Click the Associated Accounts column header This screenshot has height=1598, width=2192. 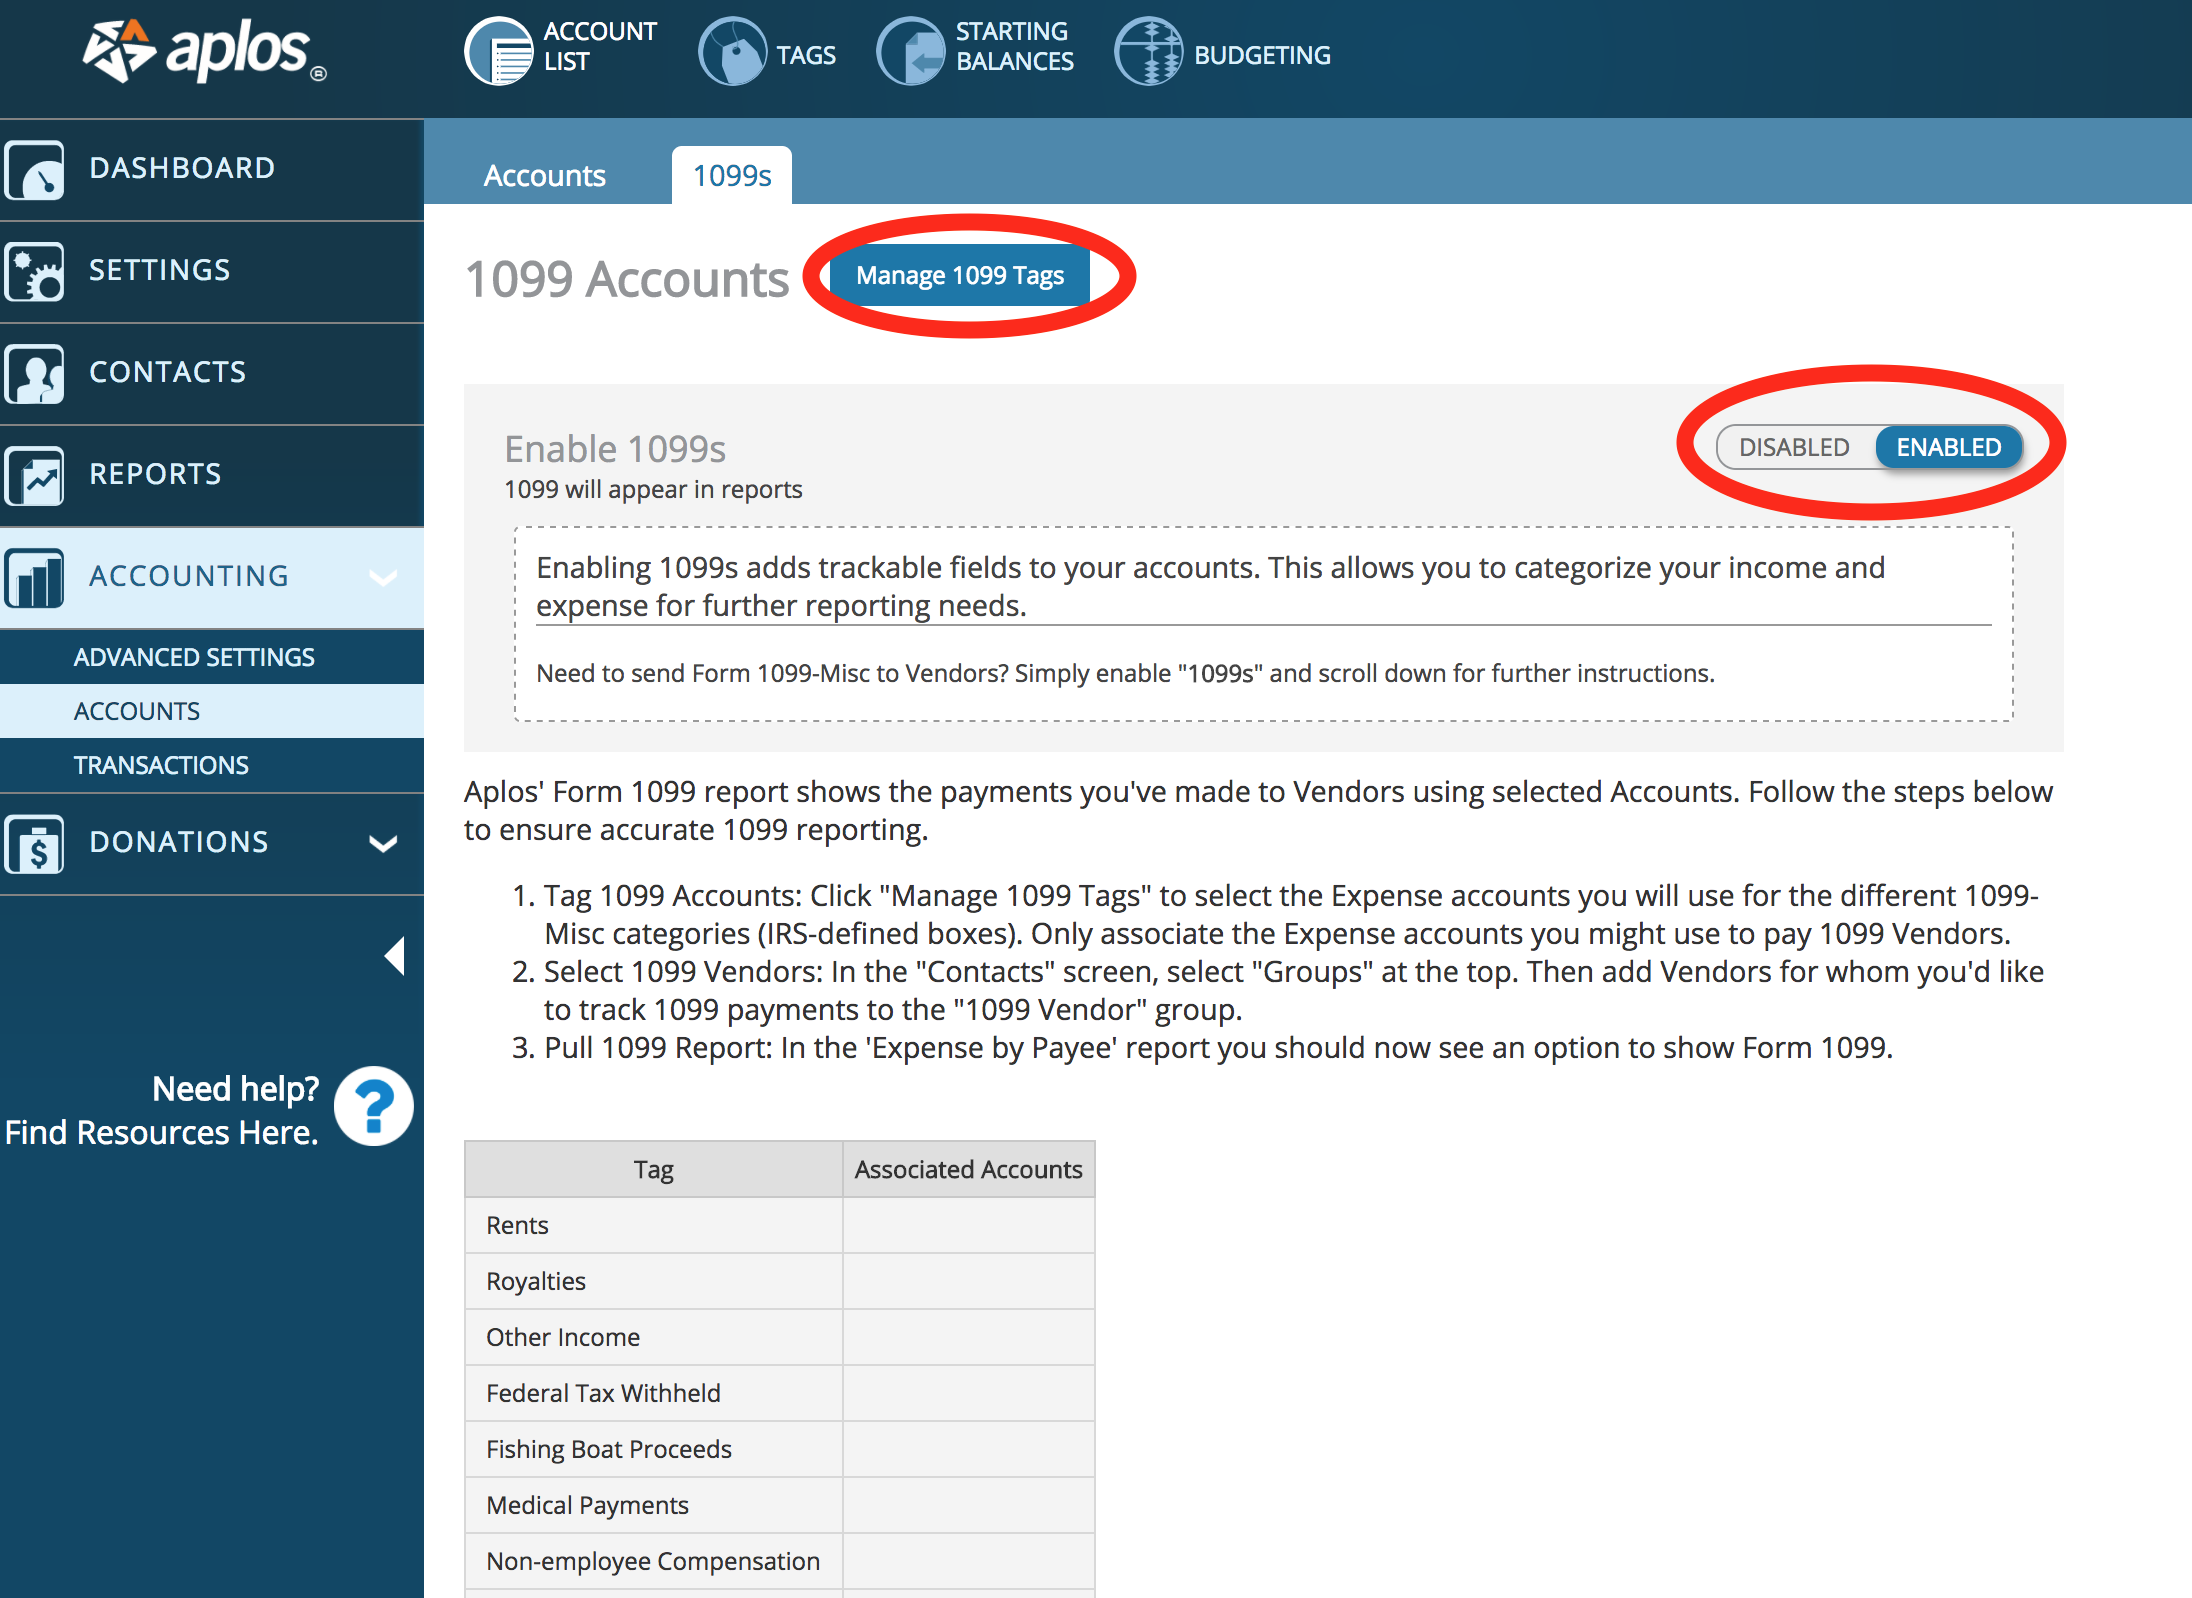(968, 1169)
